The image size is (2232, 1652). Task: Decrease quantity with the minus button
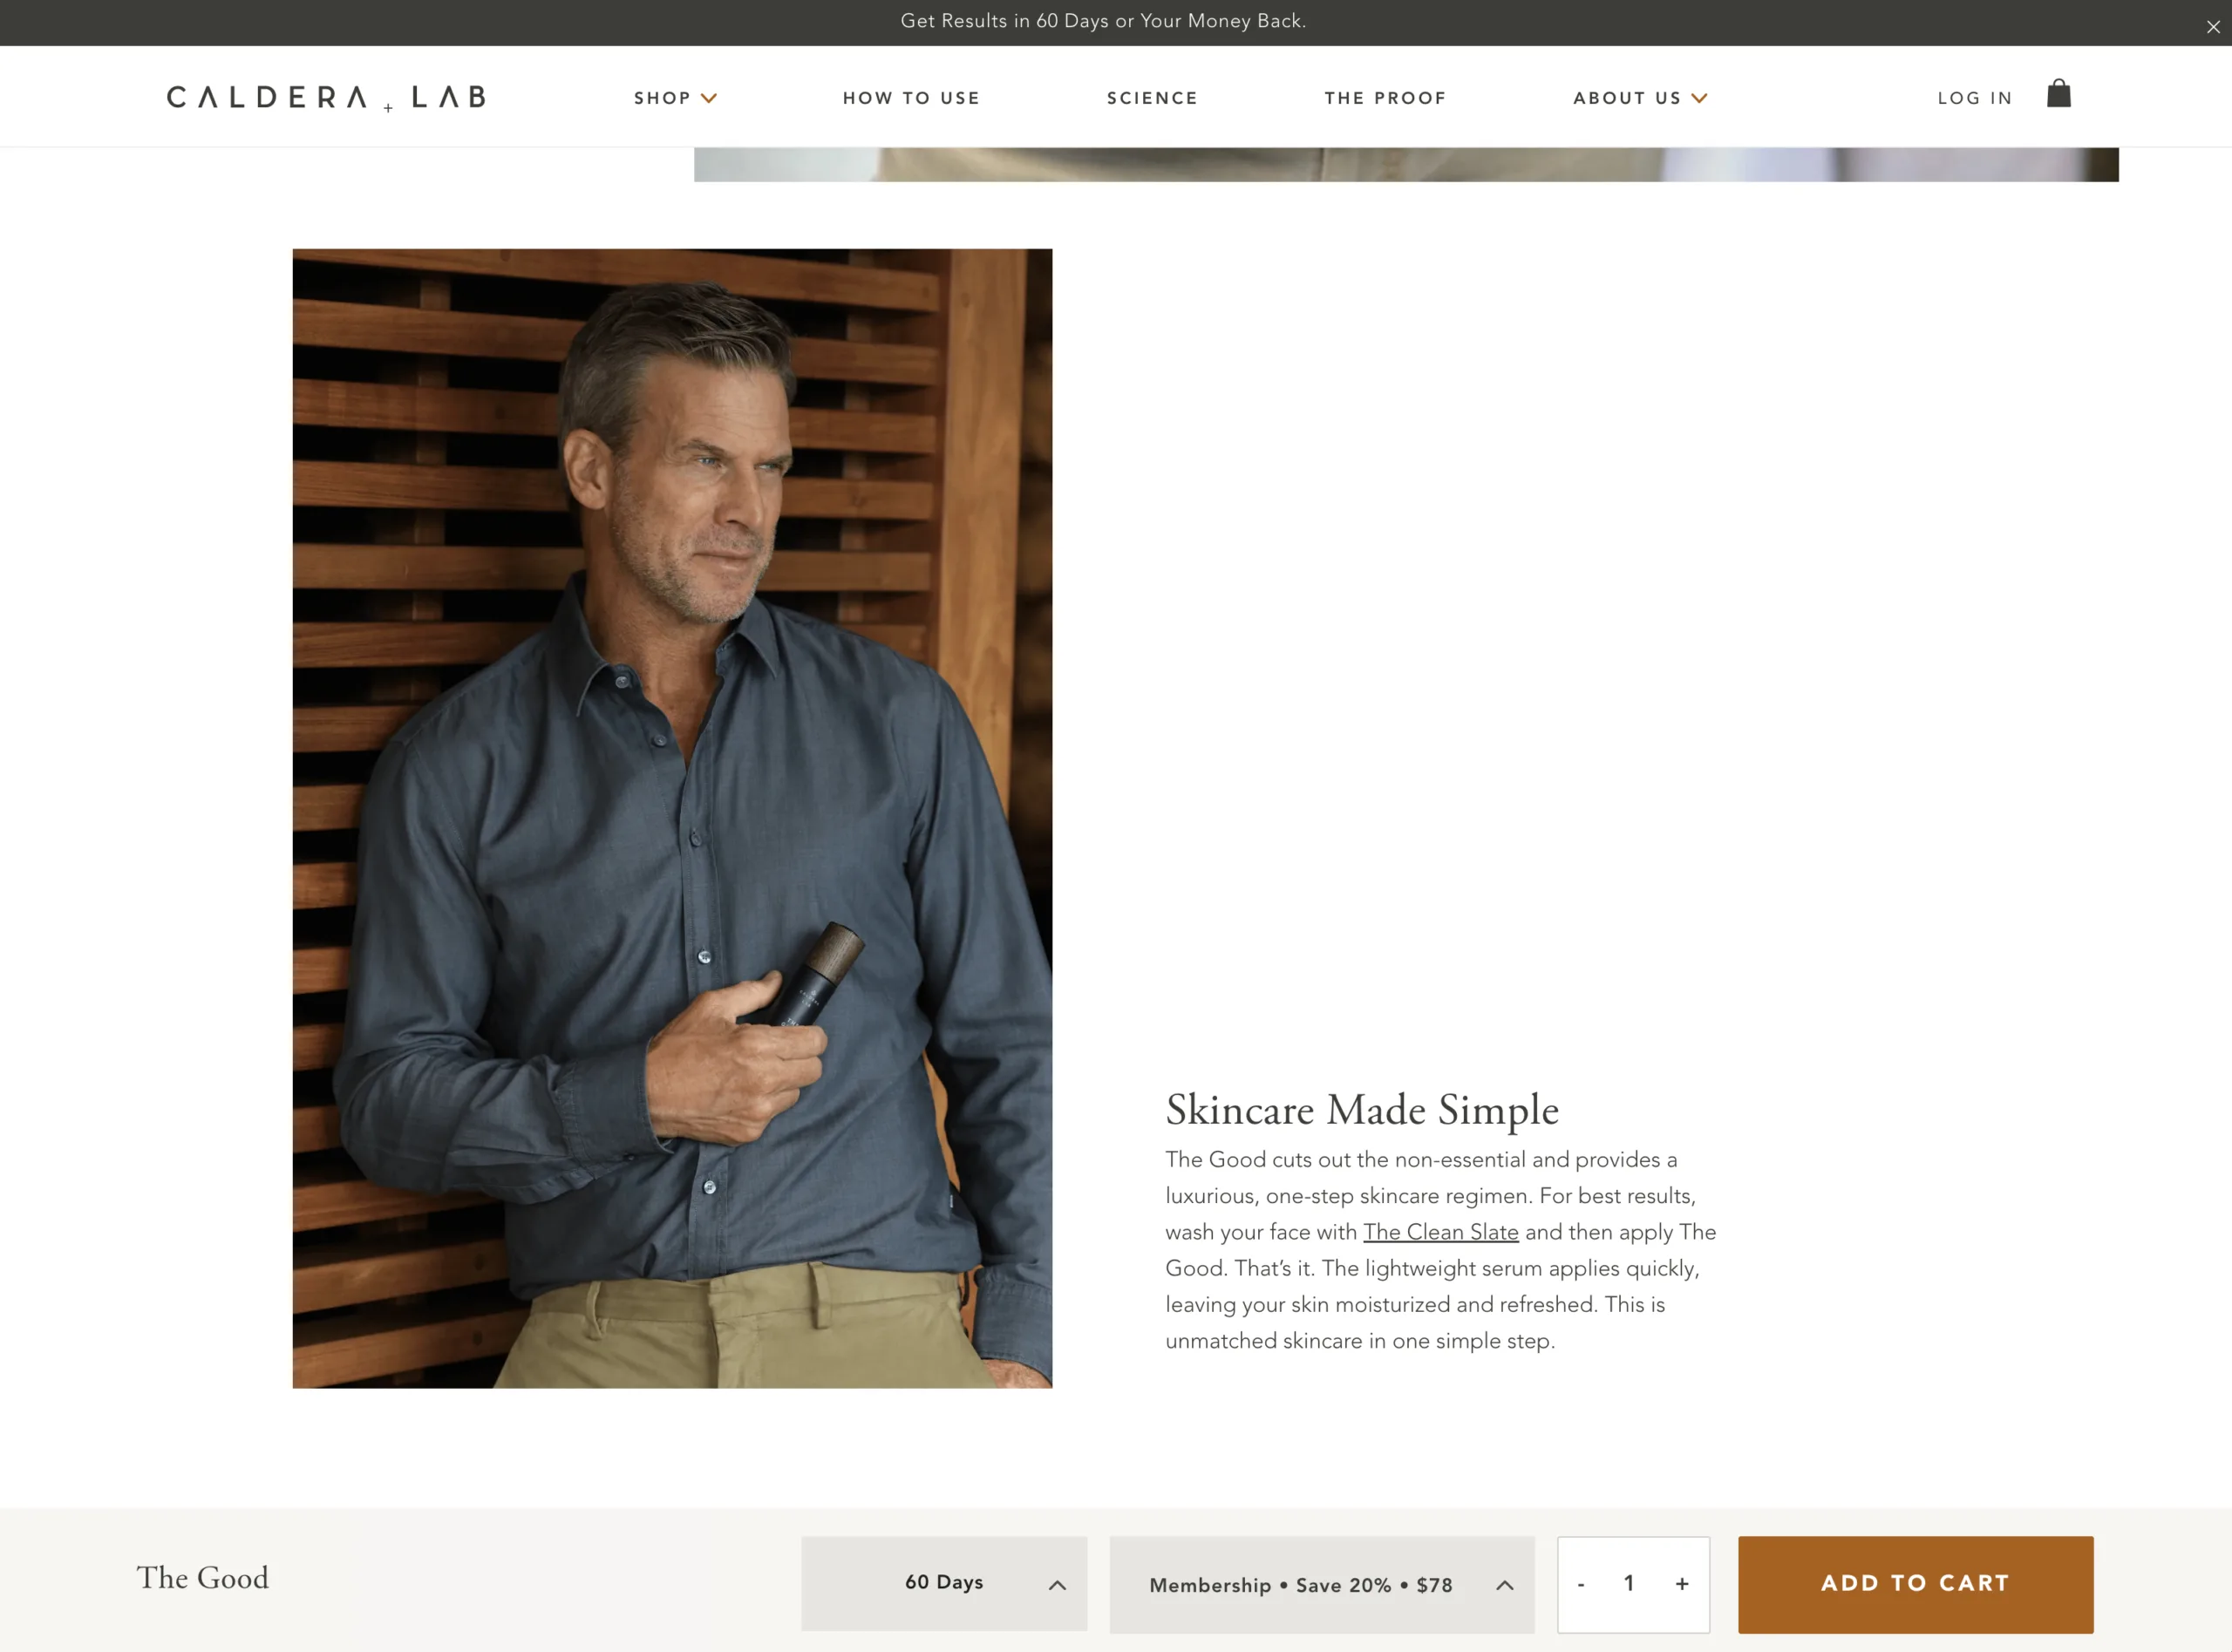[1581, 1585]
